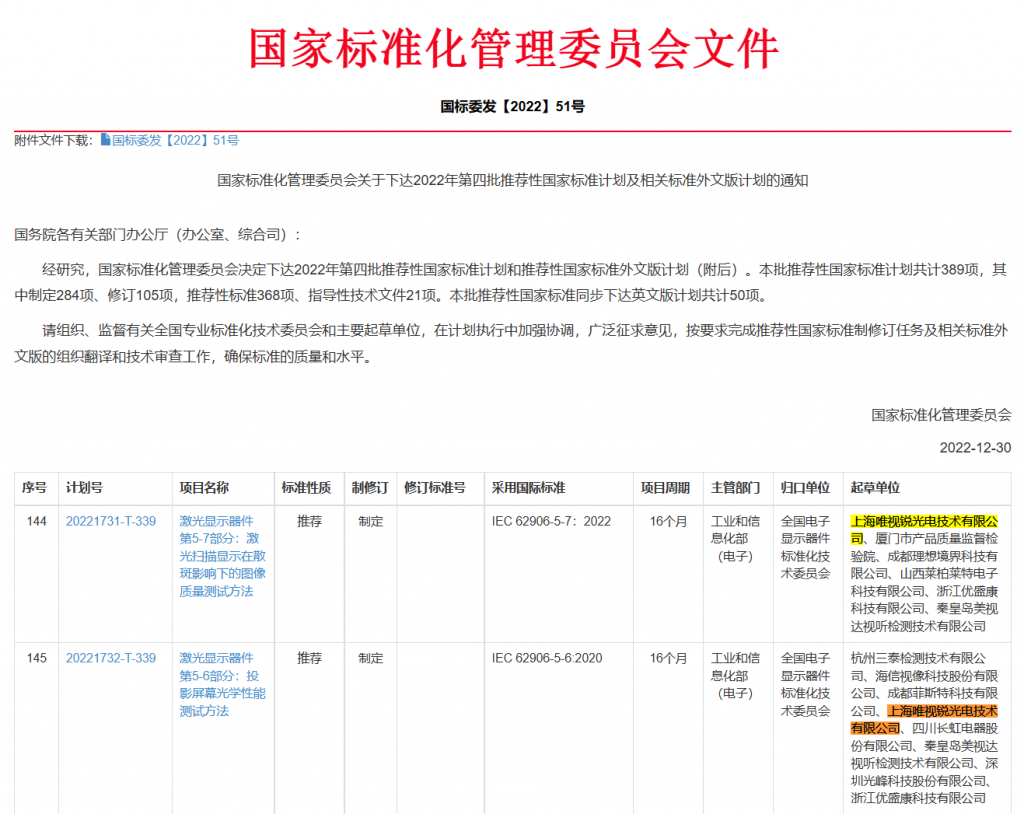Viewport: 1024px width, 814px height.
Task: Click the label 附件文件下载
Action: 54,140
